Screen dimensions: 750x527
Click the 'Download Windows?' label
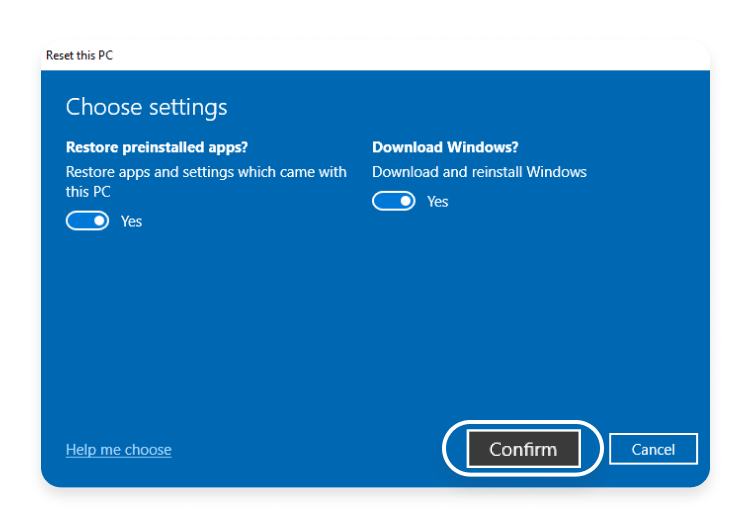click(445, 147)
